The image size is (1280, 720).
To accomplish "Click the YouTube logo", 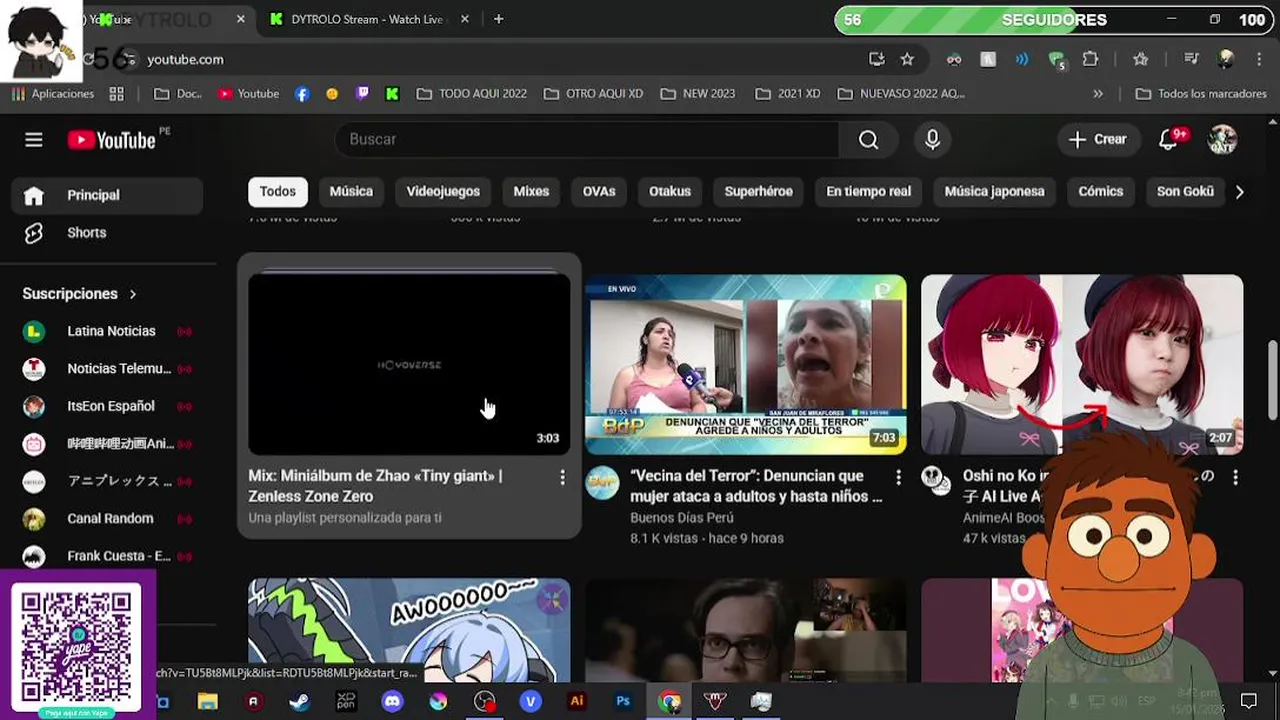I will tap(112, 140).
